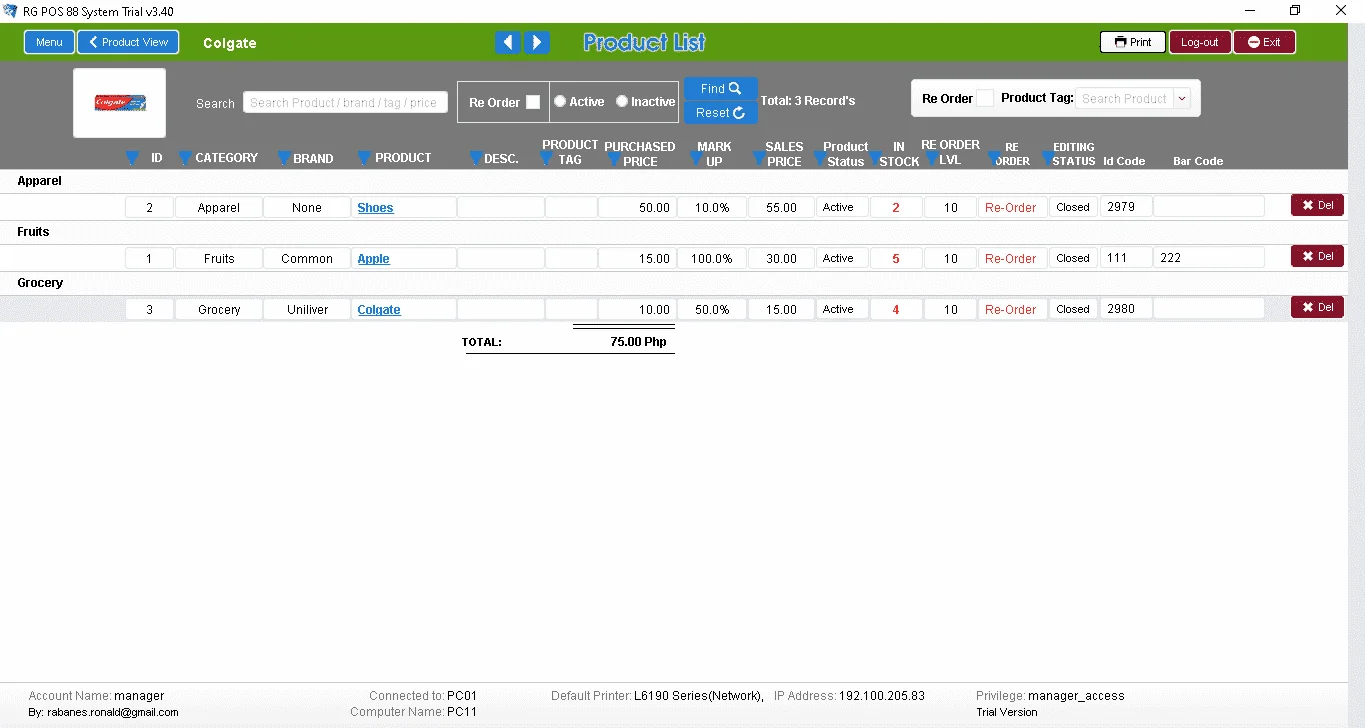Image resolution: width=1365 pixels, height=728 pixels.
Task: Click the filter icon beside PURCHASED PRICE column
Action: click(x=614, y=159)
